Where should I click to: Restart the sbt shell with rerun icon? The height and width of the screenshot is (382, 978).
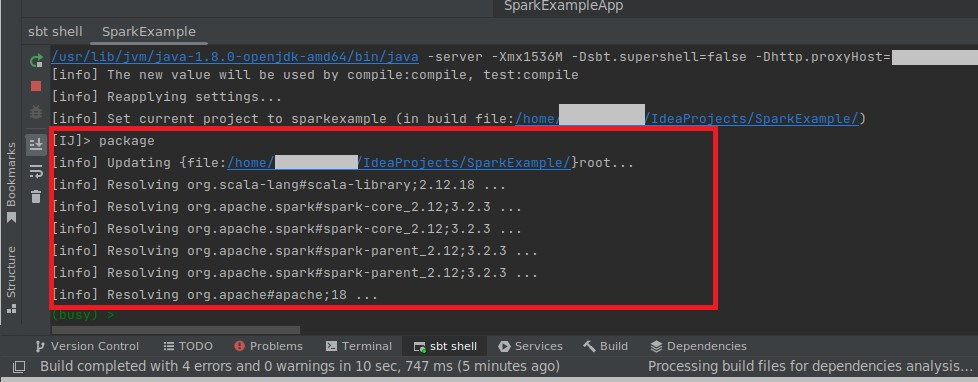click(x=36, y=61)
